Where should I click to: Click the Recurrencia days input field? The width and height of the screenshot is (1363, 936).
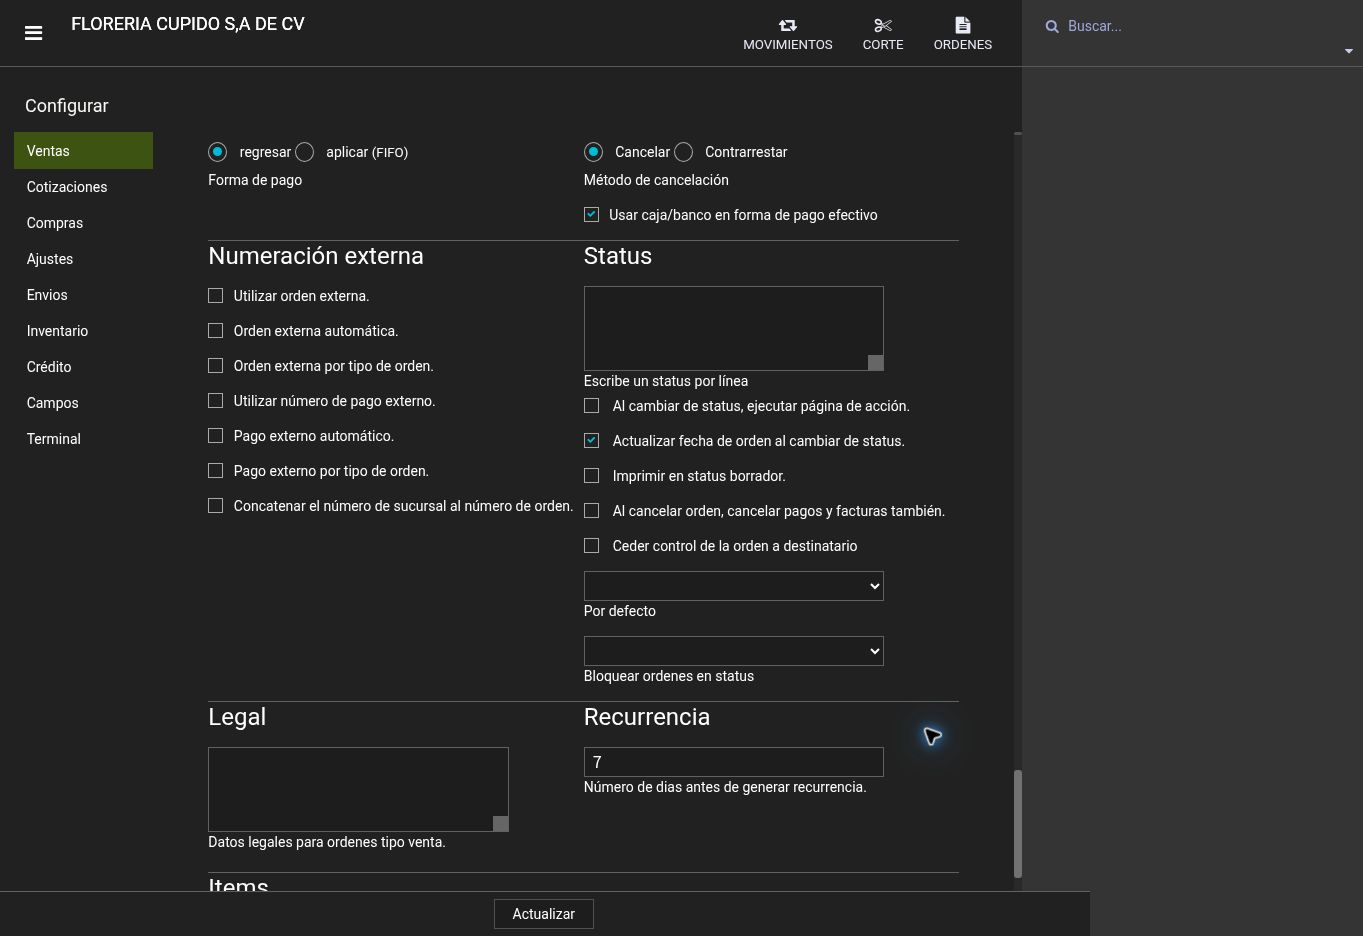coord(733,762)
